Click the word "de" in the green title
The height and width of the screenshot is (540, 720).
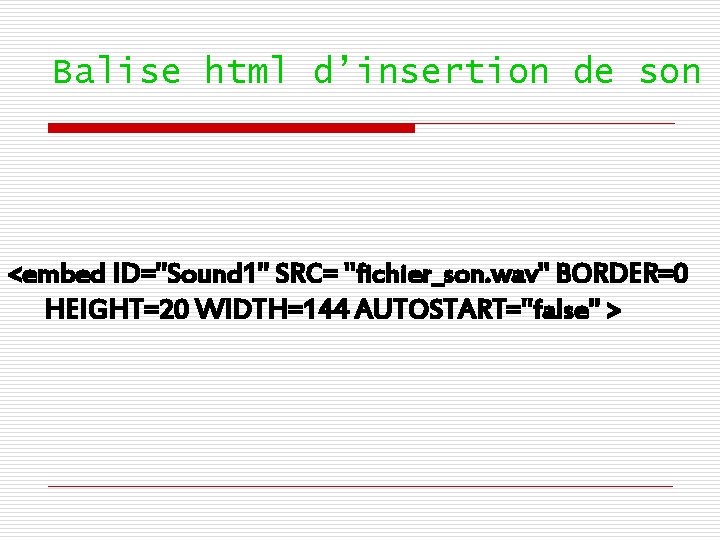tap(593, 71)
